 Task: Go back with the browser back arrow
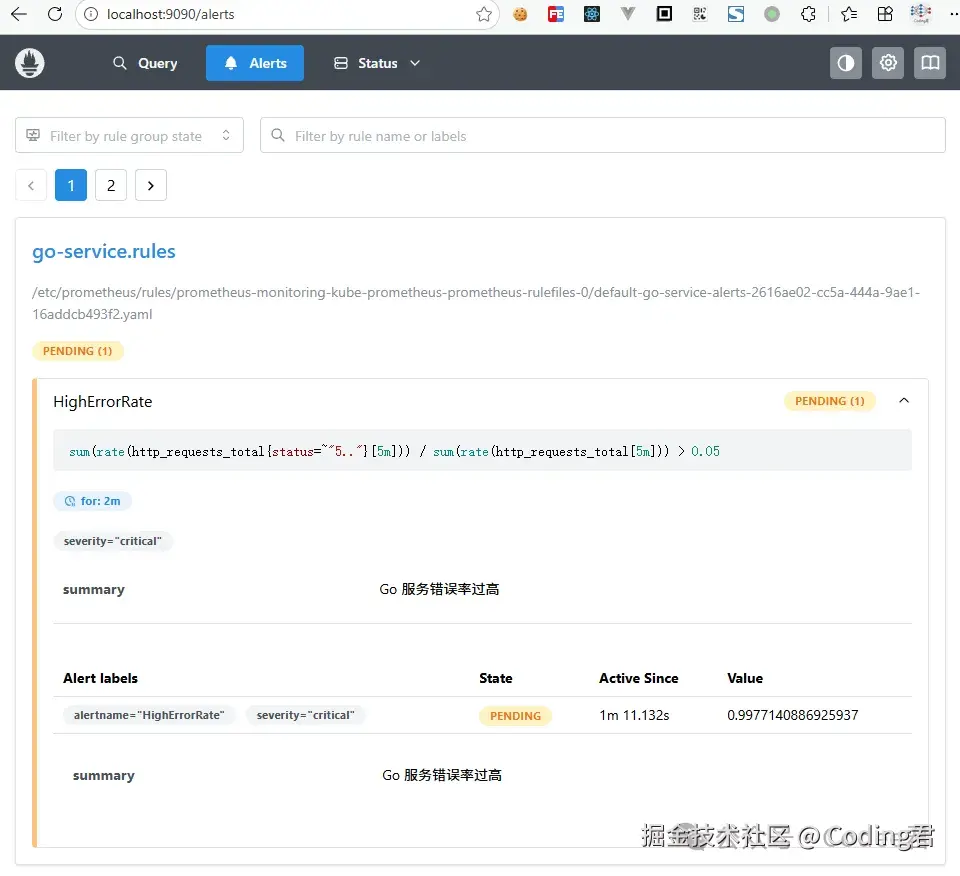click(19, 14)
